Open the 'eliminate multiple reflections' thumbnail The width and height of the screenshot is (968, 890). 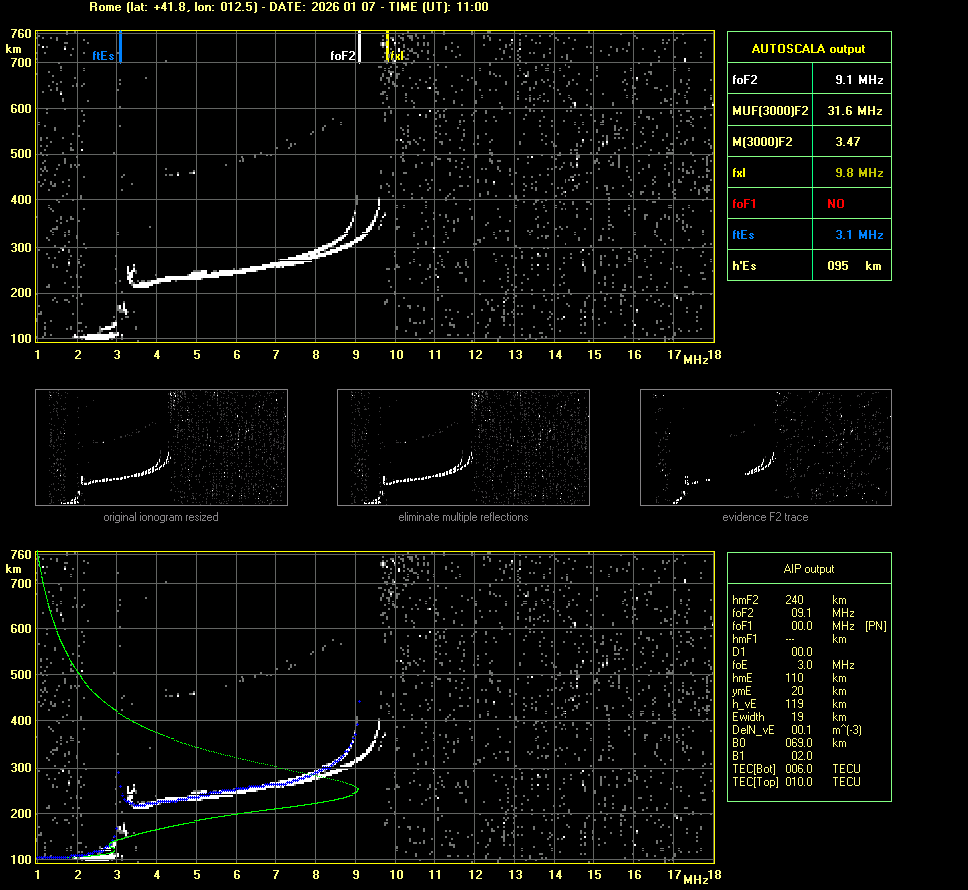point(463,447)
